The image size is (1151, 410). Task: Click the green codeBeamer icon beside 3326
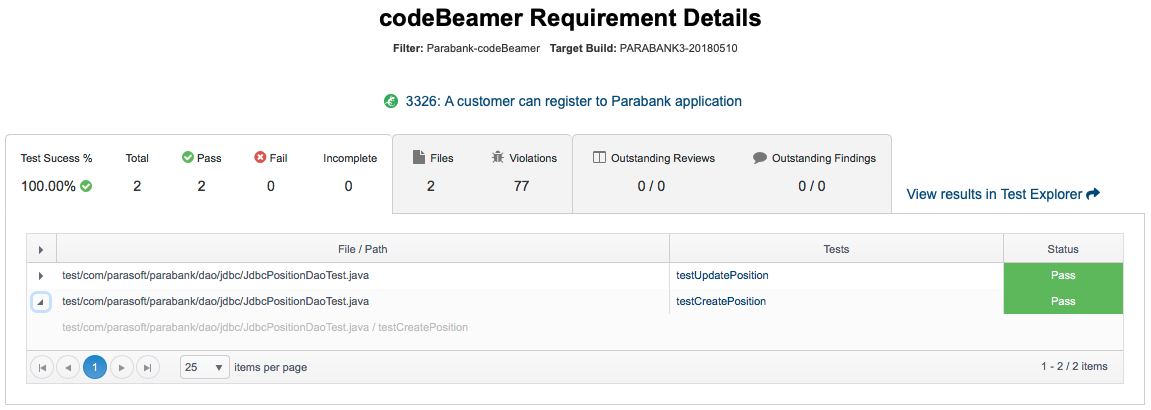coord(391,101)
